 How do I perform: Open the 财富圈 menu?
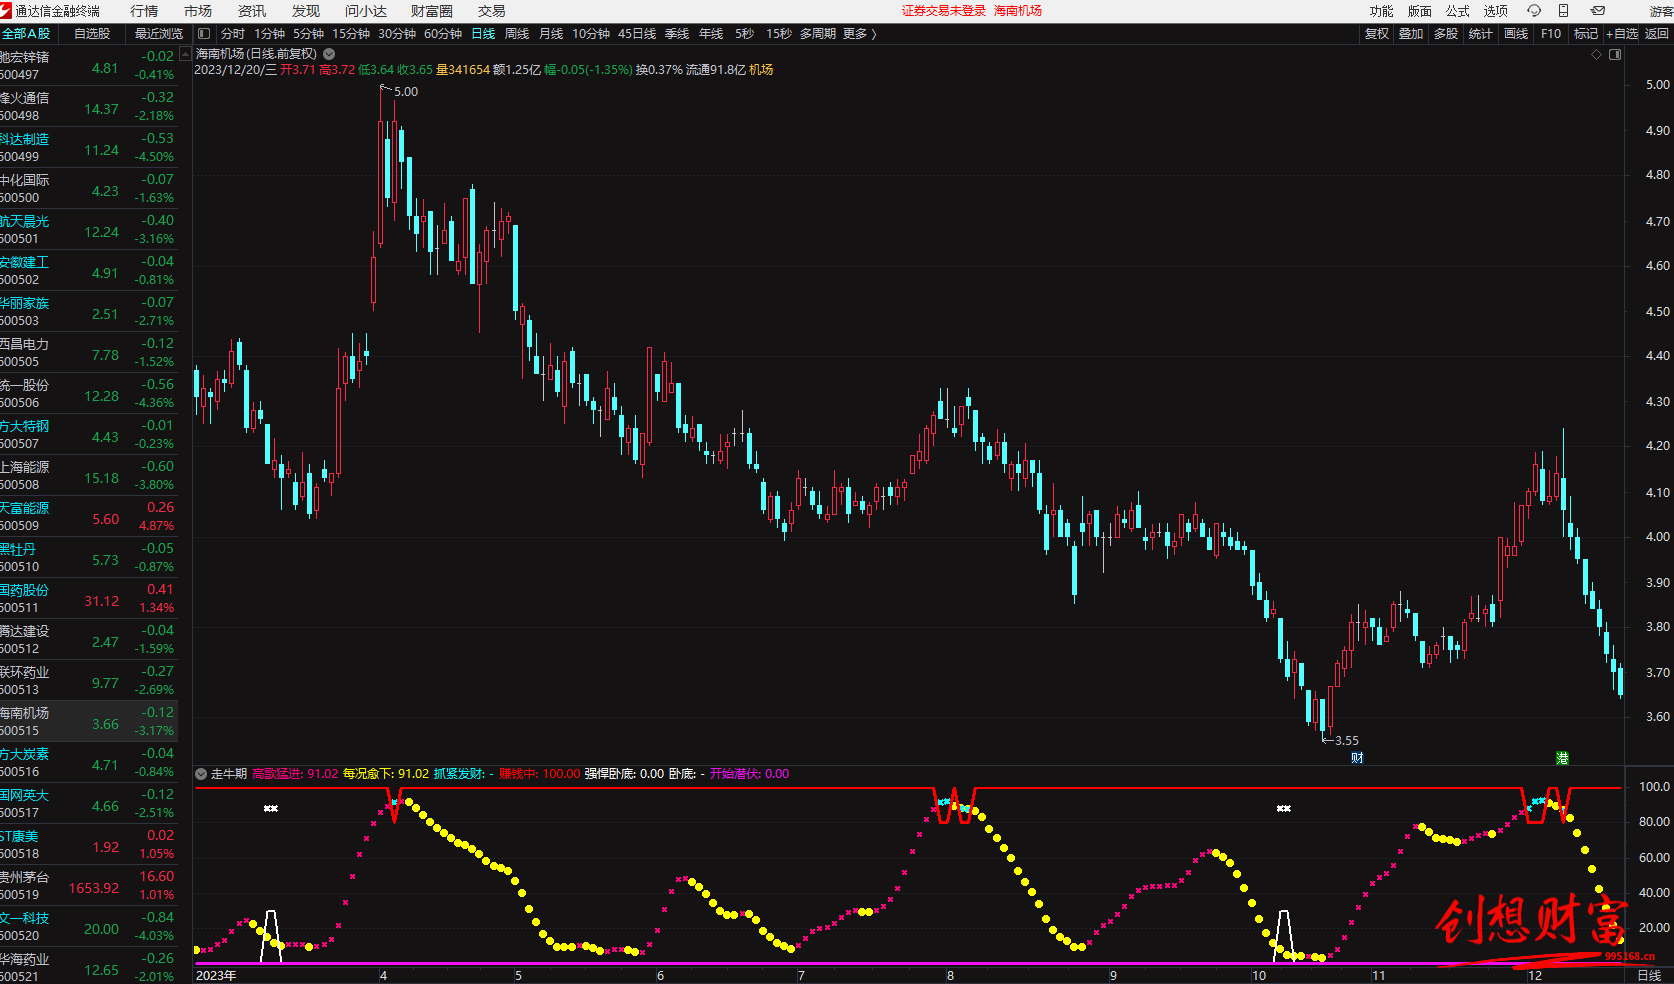[x=432, y=11]
